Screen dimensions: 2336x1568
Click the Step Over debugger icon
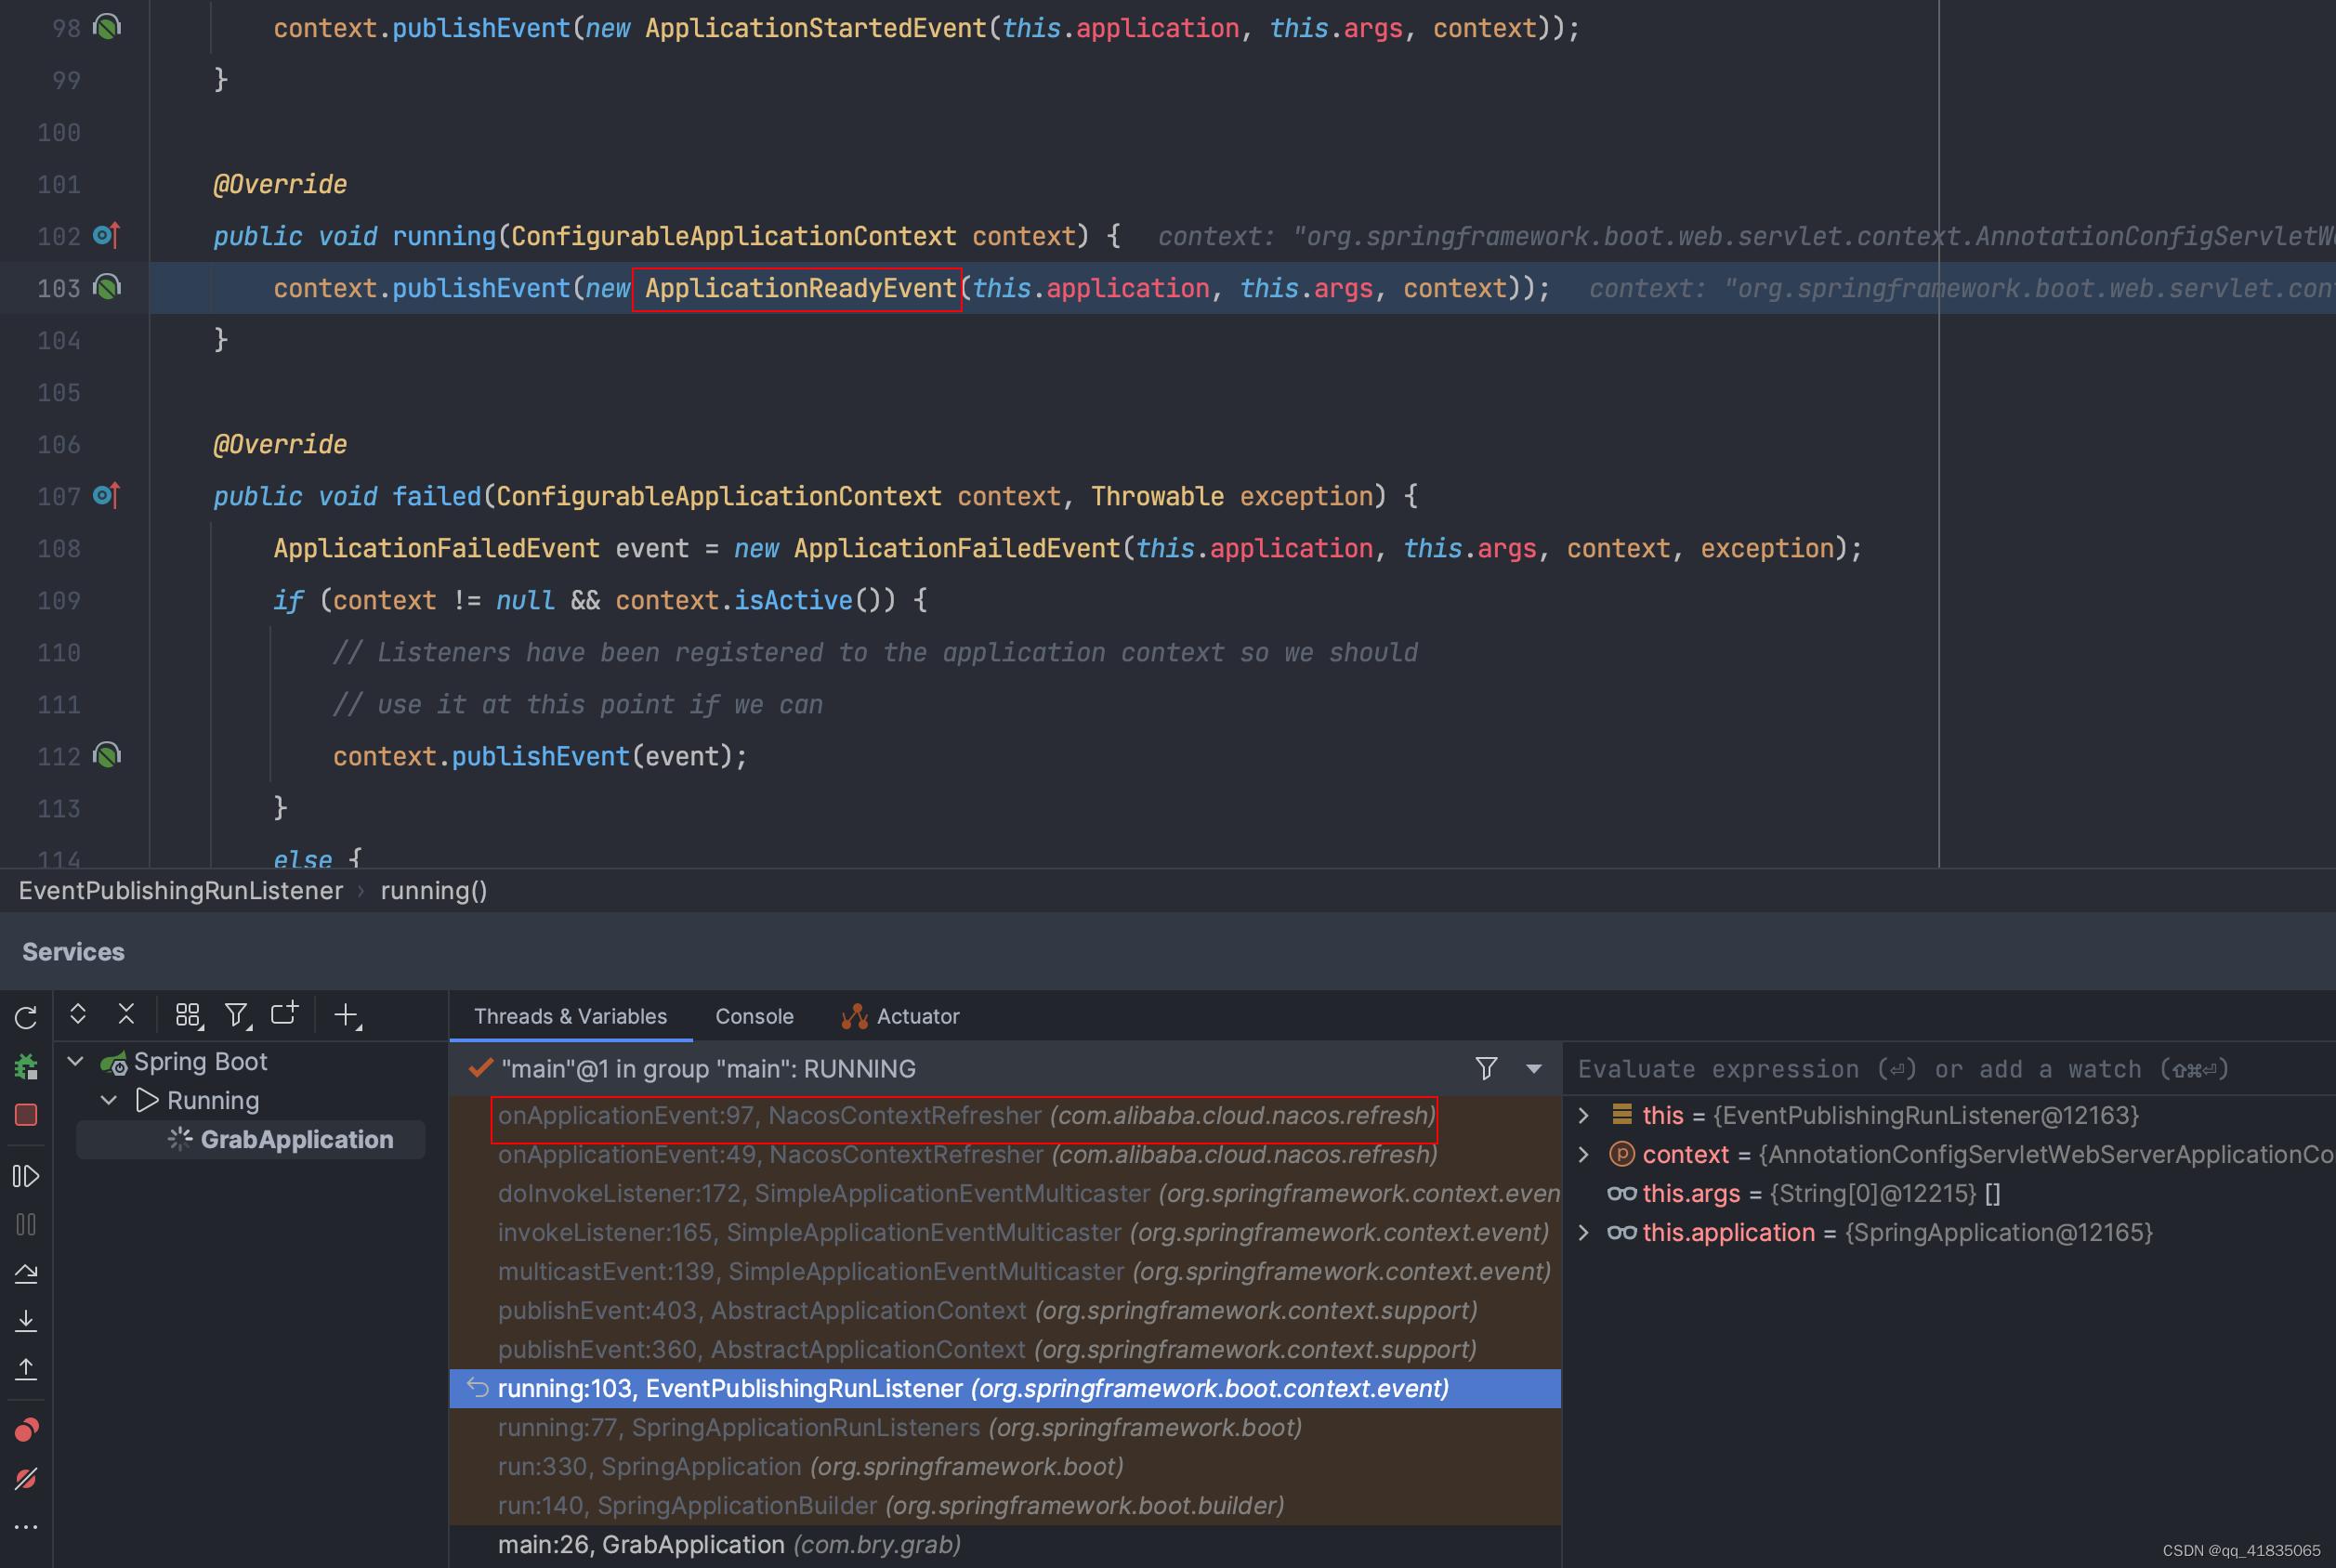pos(26,1273)
